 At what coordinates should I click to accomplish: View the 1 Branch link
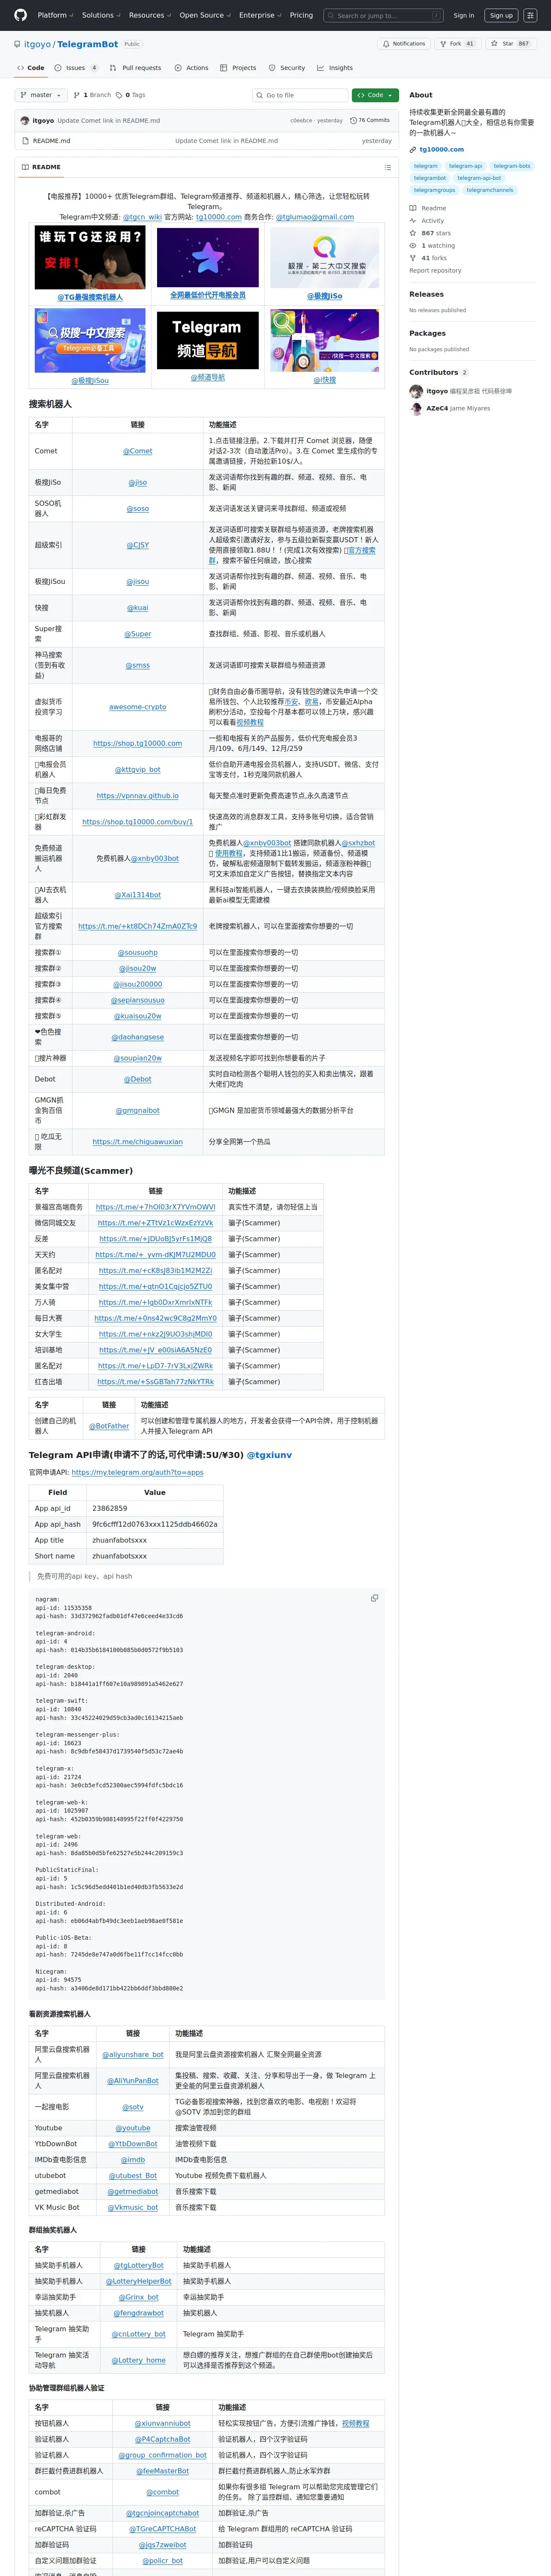(x=92, y=95)
